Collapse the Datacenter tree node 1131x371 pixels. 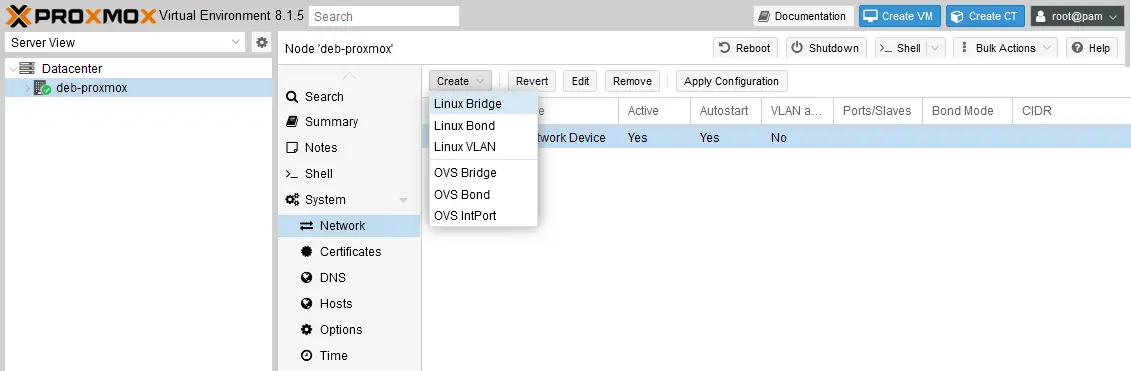pos(13,69)
